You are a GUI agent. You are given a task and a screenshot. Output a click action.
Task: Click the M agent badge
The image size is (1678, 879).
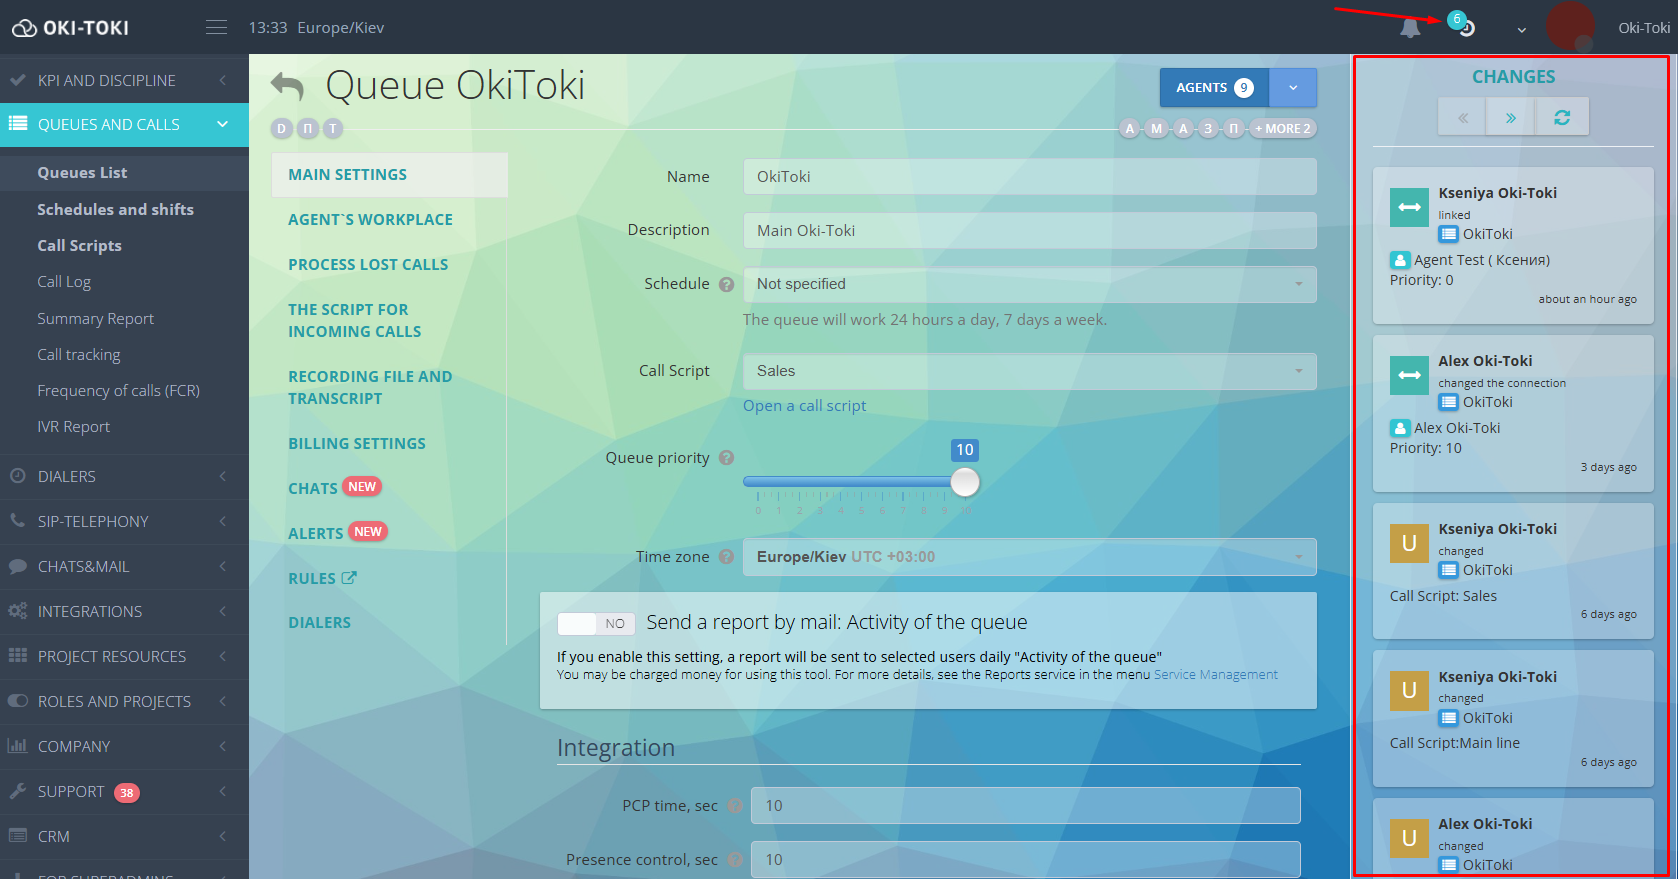pyautogui.click(x=1156, y=128)
